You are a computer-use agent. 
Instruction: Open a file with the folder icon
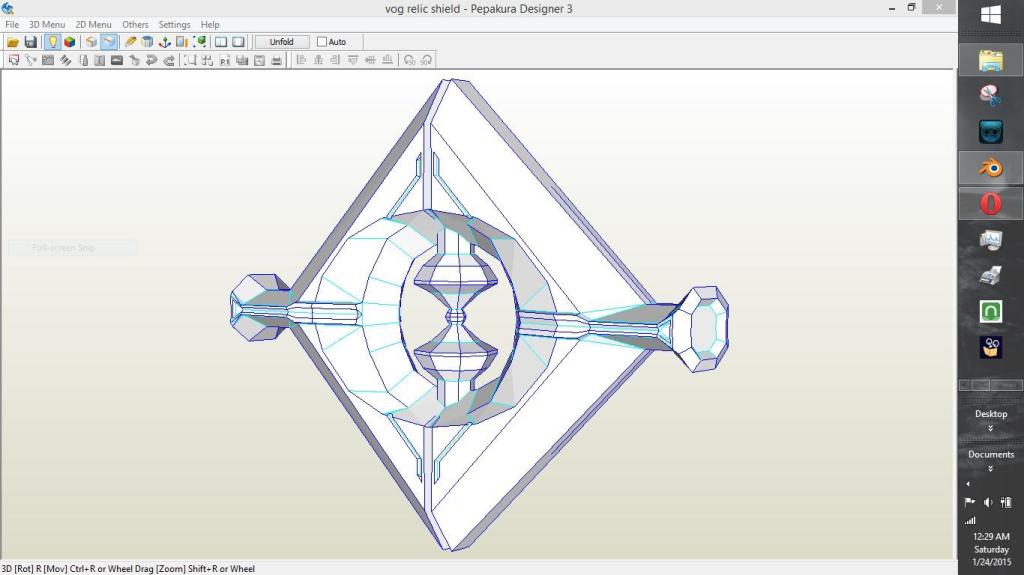[12, 42]
